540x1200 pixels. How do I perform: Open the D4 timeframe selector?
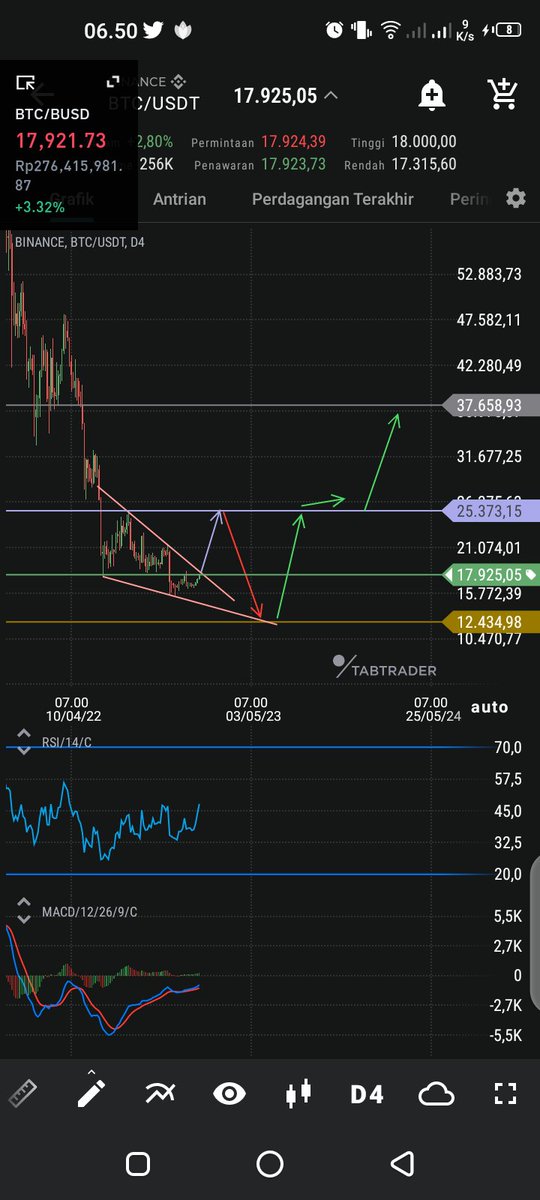click(367, 1094)
